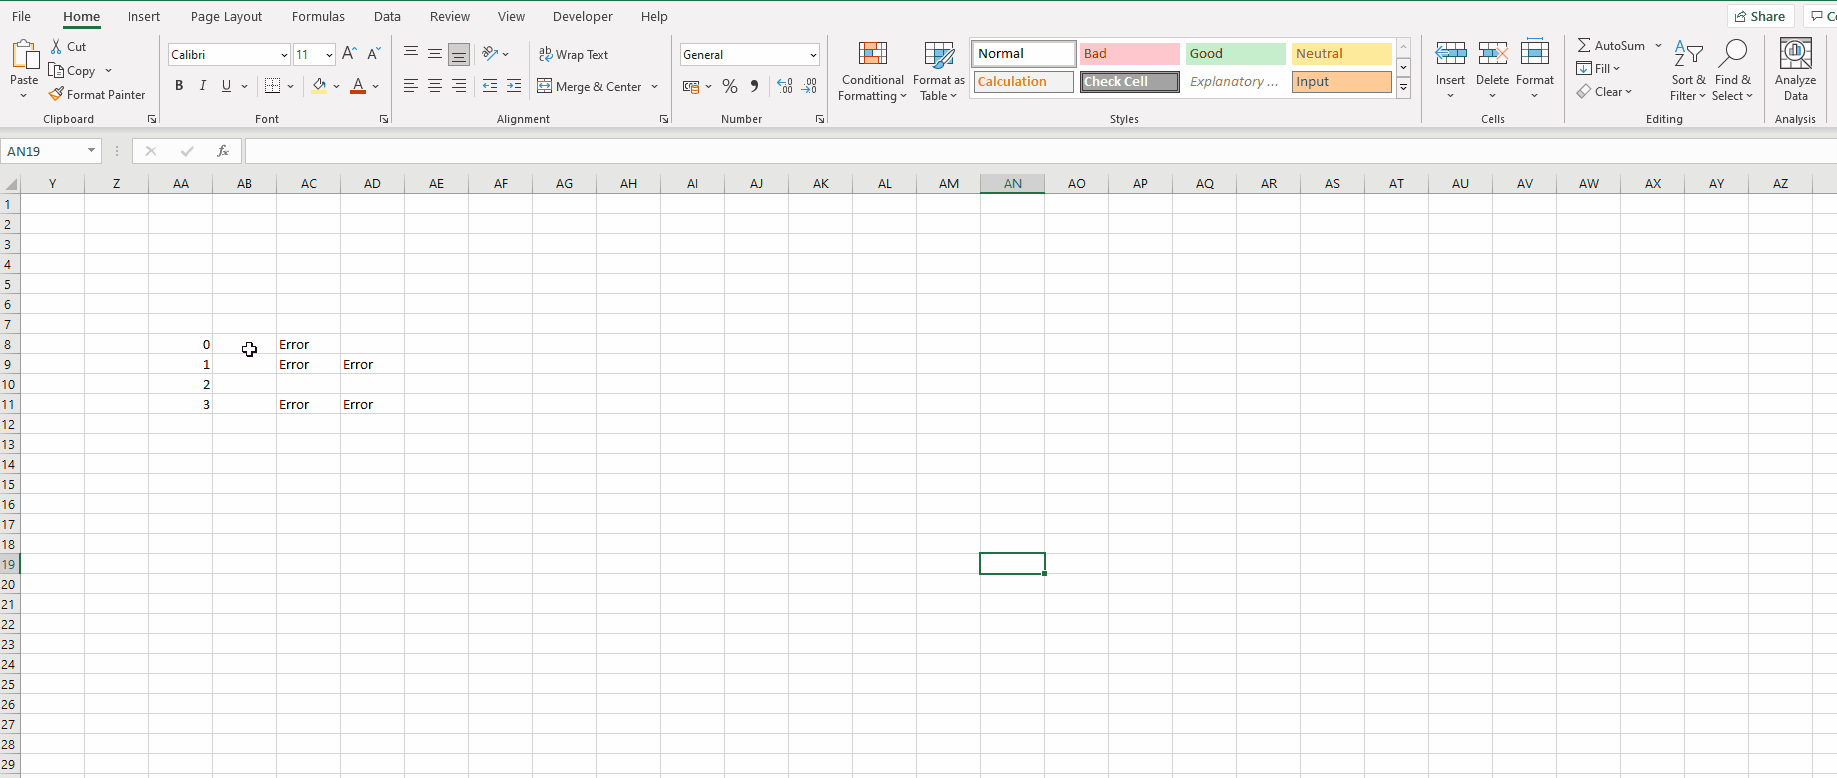Viewport: 1837px width, 778px height.
Task: Open the font size dropdown
Action: (329, 55)
